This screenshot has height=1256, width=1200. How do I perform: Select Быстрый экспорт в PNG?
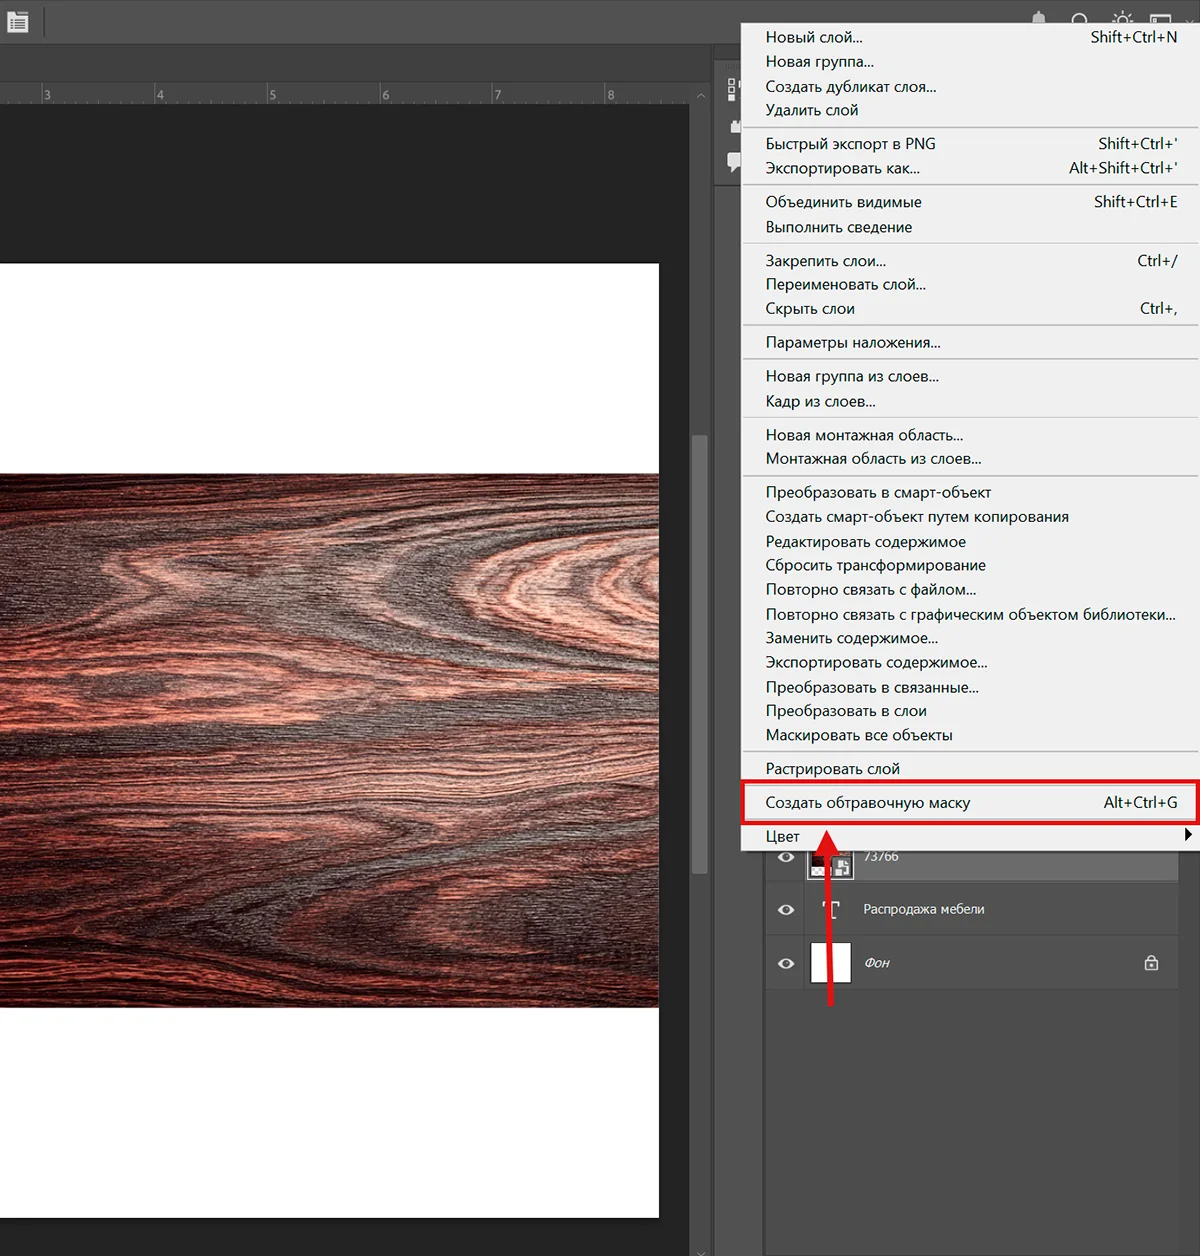tap(850, 143)
